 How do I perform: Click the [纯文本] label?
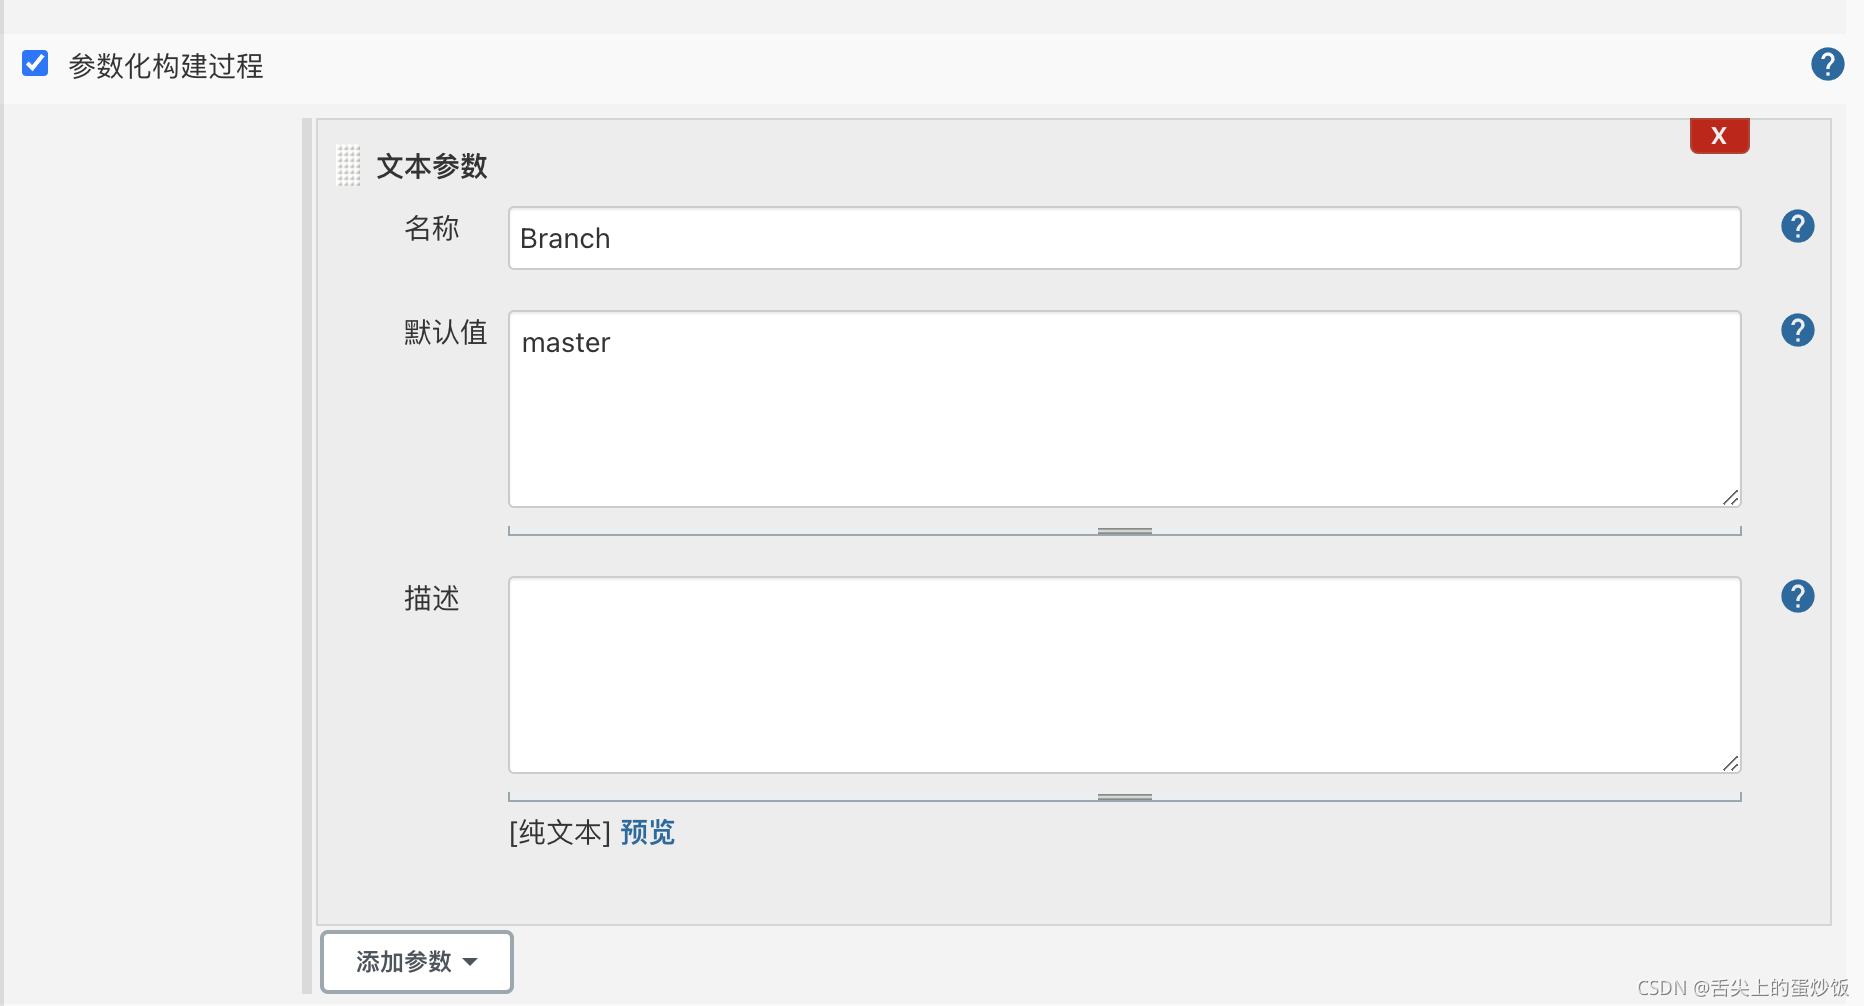coord(560,832)
